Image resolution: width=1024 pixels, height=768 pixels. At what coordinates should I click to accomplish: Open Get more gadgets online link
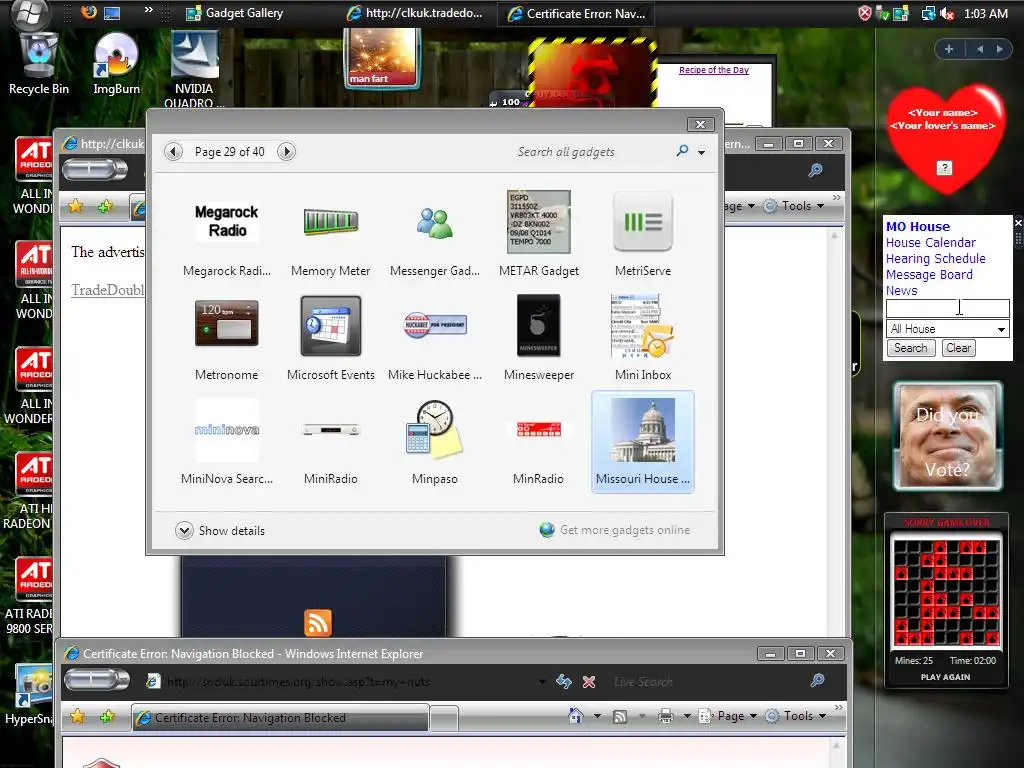[615, 530]
